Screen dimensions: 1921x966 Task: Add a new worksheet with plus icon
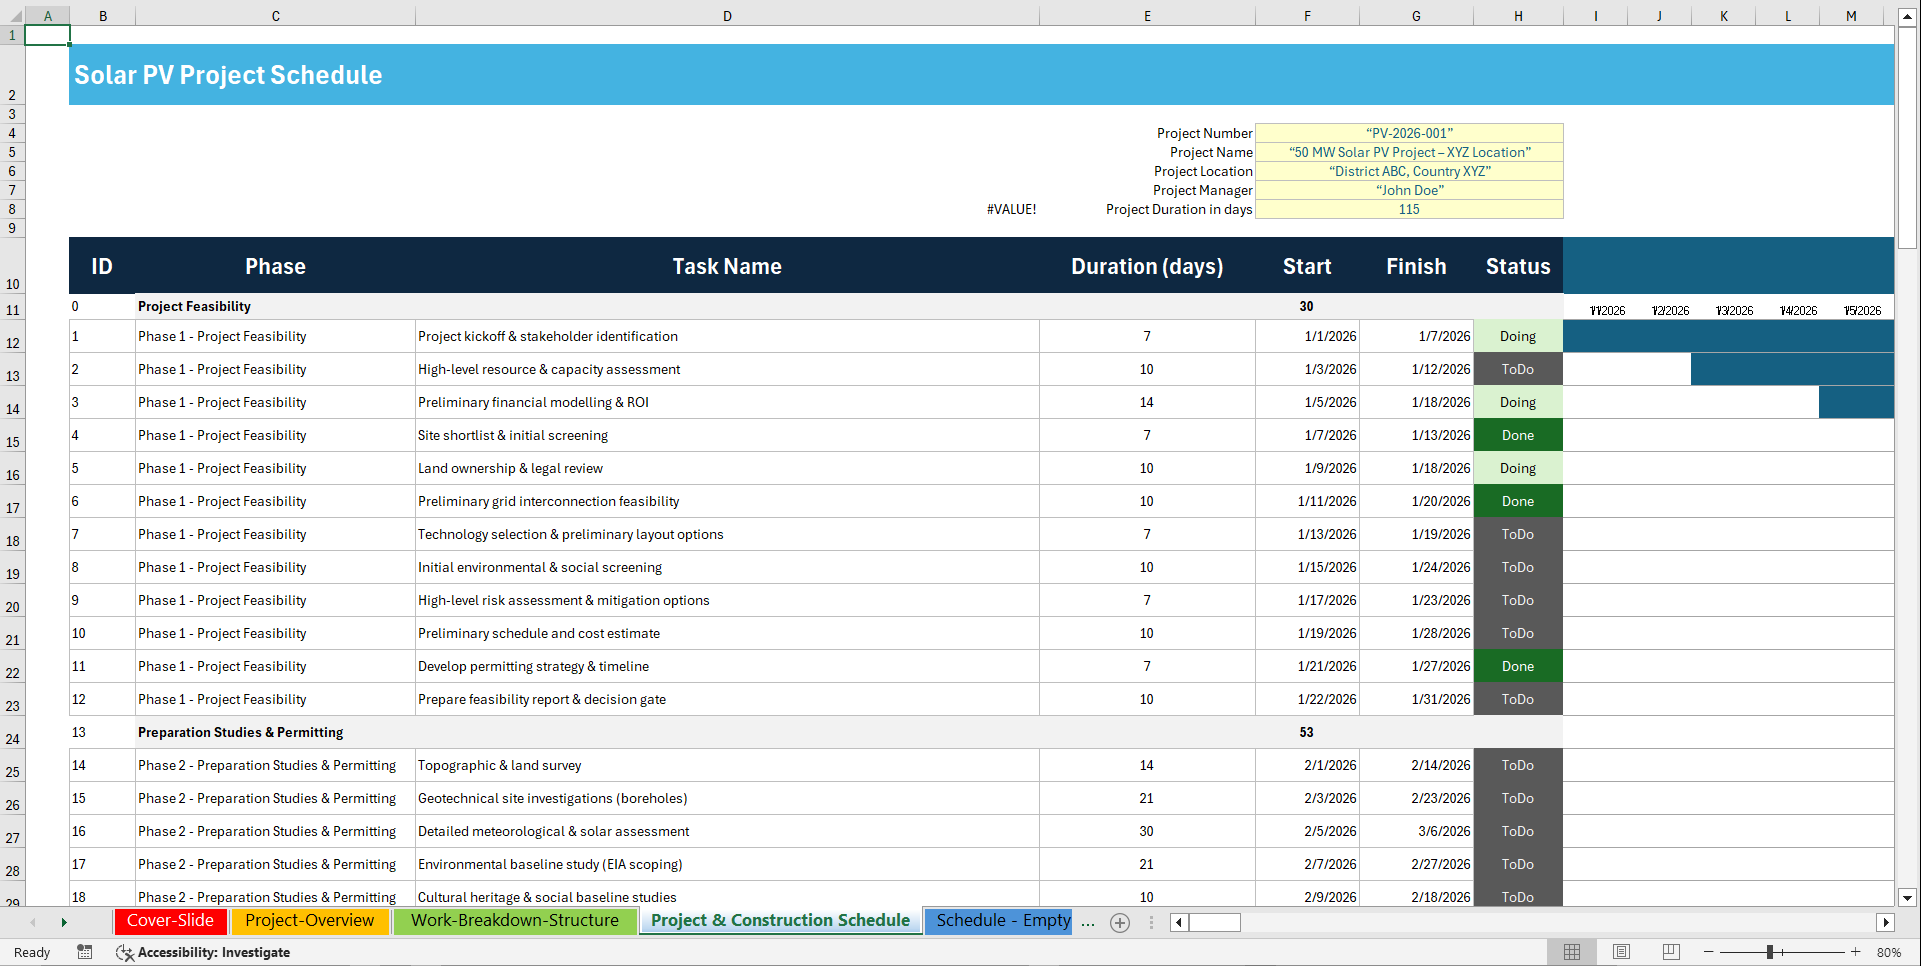tap(1119, 923)
